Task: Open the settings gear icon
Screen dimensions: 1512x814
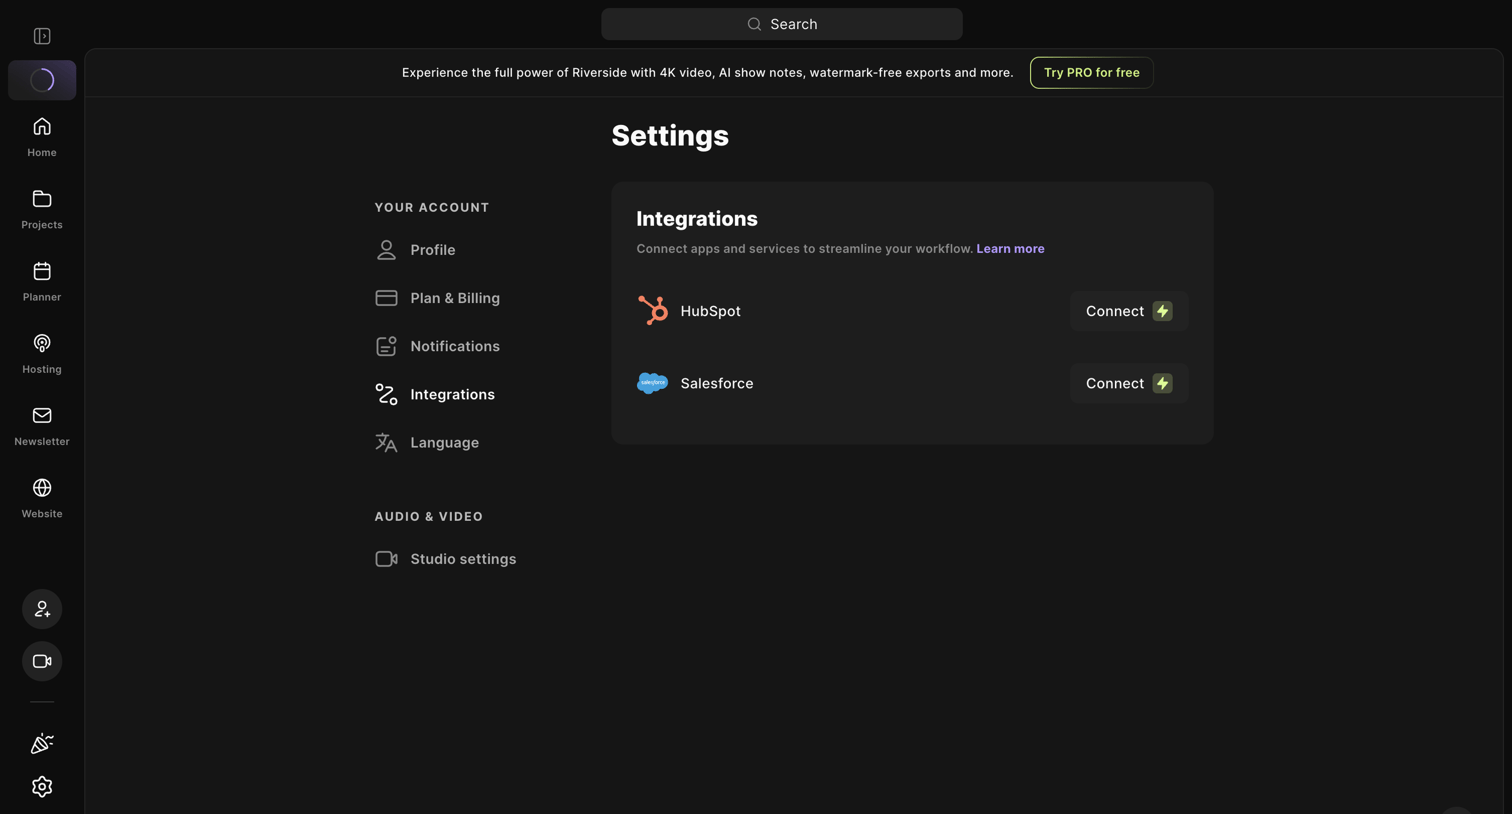Action: 42,787
